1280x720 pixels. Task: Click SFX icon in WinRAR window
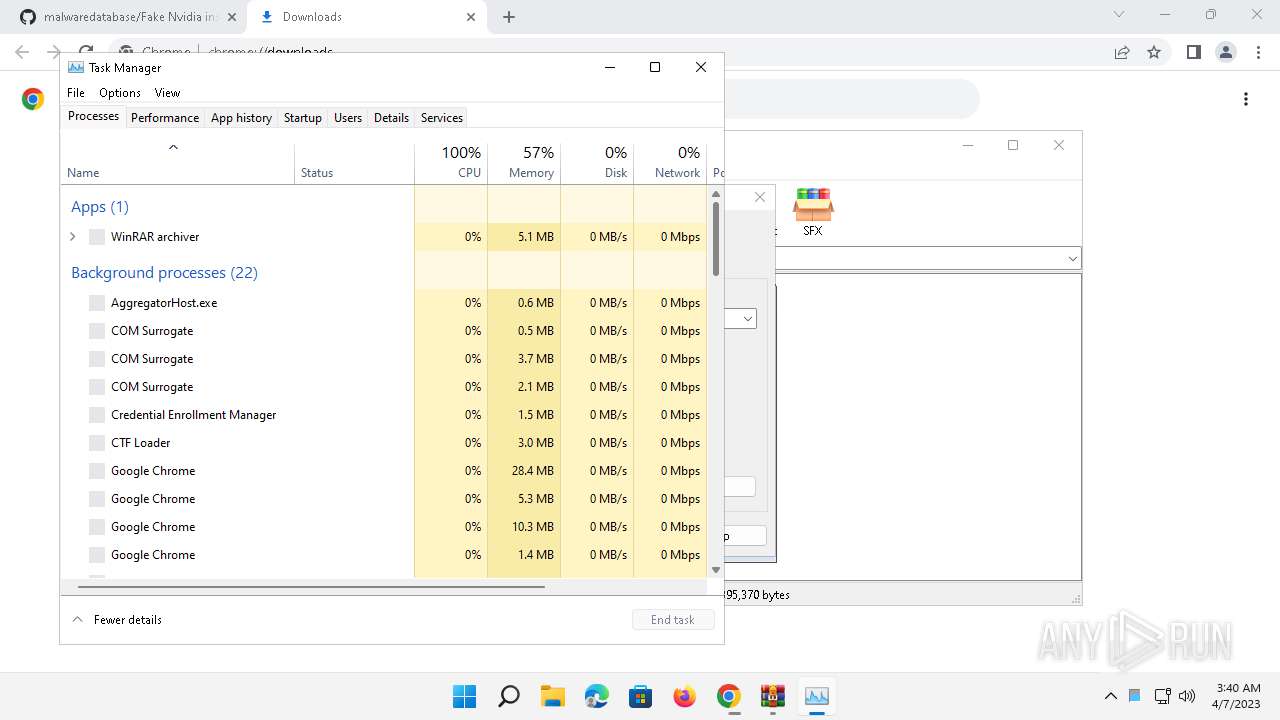click(813, 212)
